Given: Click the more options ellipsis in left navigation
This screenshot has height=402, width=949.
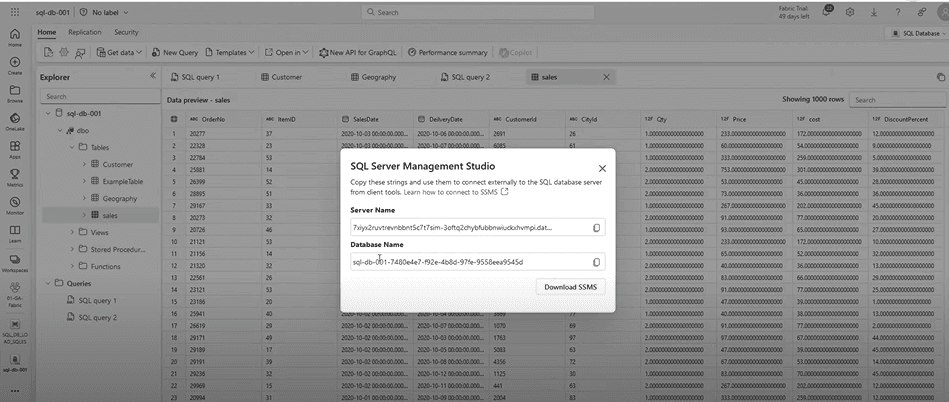Looking at the screenshot, I should pyautogui.click(x=15, y=390).
